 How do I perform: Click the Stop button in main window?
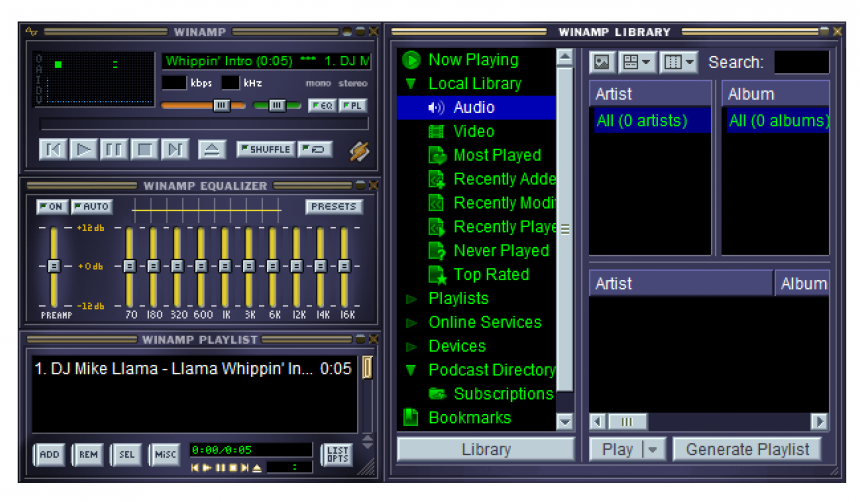[x=144, y=149]
